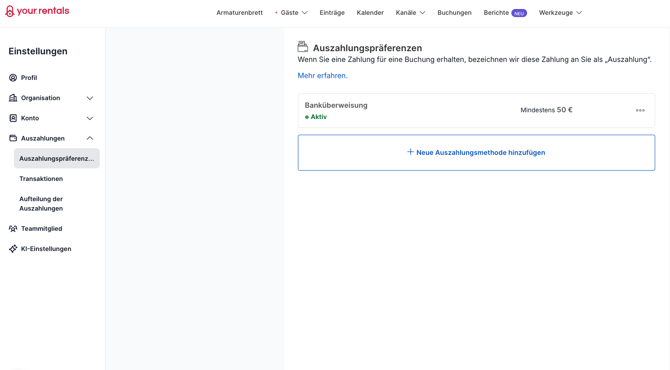The width and height of the screenshot is (670, 370).
Task: Click the Auszahlungspräferenzen heading icon
Action: click(303, 46)
